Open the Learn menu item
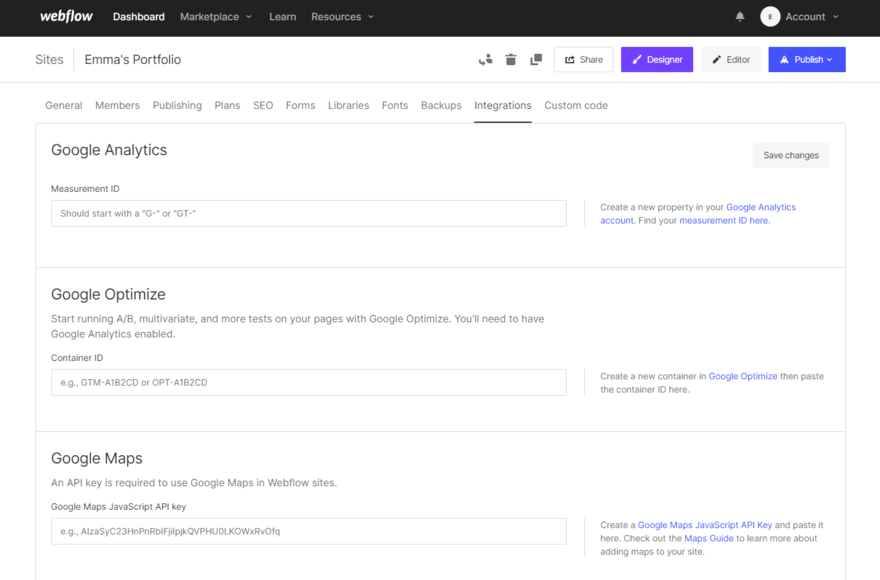The width and height of the screenshot is (880, 580). [x=282, y=17]
